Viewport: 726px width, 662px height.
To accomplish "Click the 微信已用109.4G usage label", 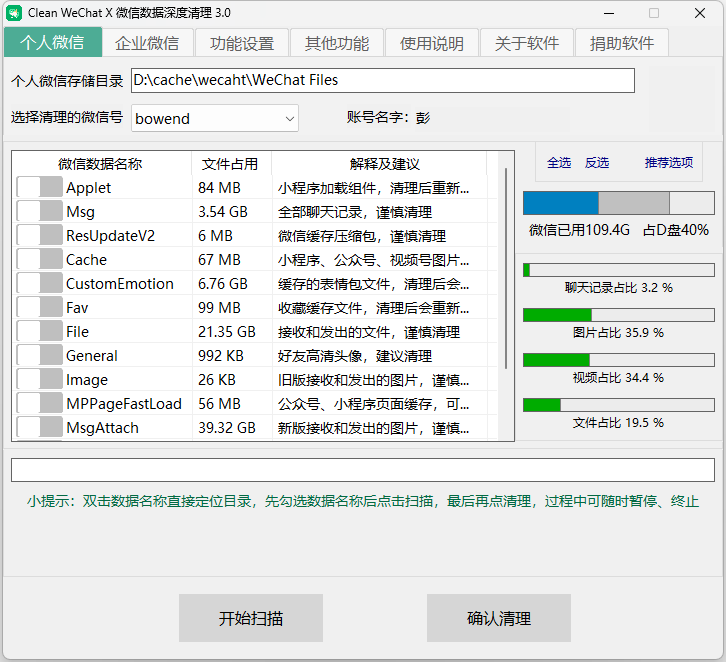I will (x=580, y=230).
